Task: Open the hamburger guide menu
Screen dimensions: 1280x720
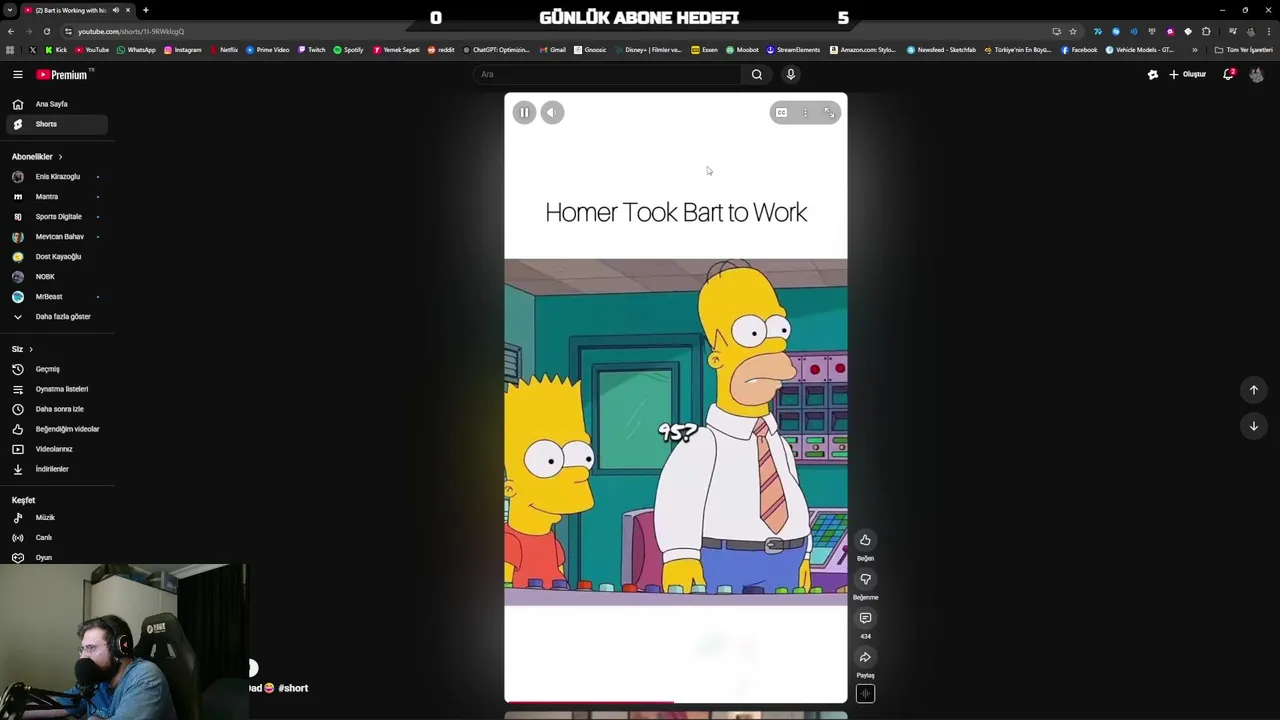Action: point(17,74)
